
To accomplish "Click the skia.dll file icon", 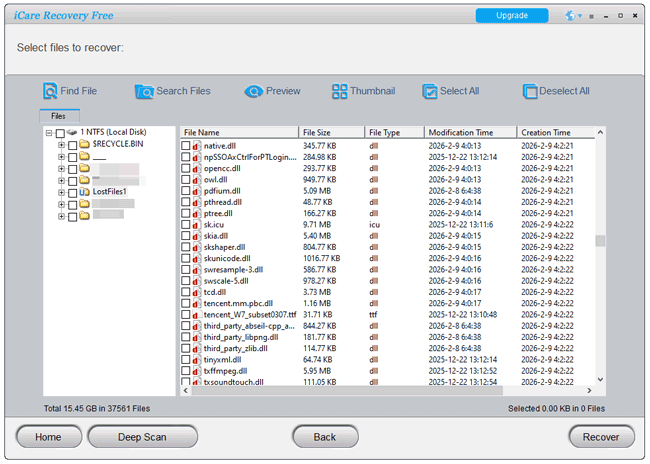I will [x=196, y=236].
